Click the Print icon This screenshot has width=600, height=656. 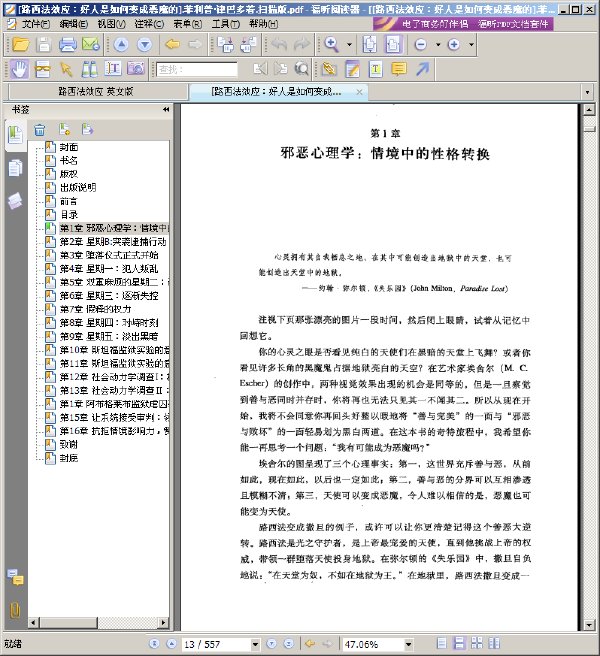pyautogui.click(x=68, y=44)
